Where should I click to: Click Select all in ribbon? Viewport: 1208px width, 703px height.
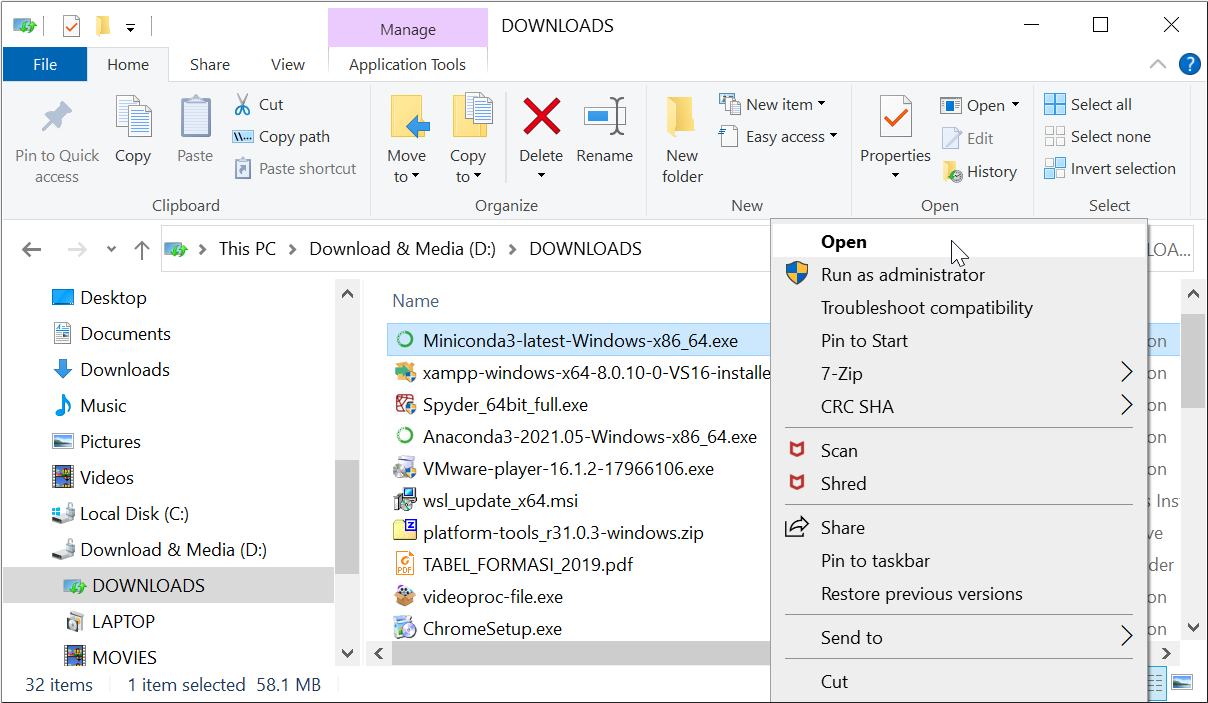pyautogui.click(x=1088, y=104)
